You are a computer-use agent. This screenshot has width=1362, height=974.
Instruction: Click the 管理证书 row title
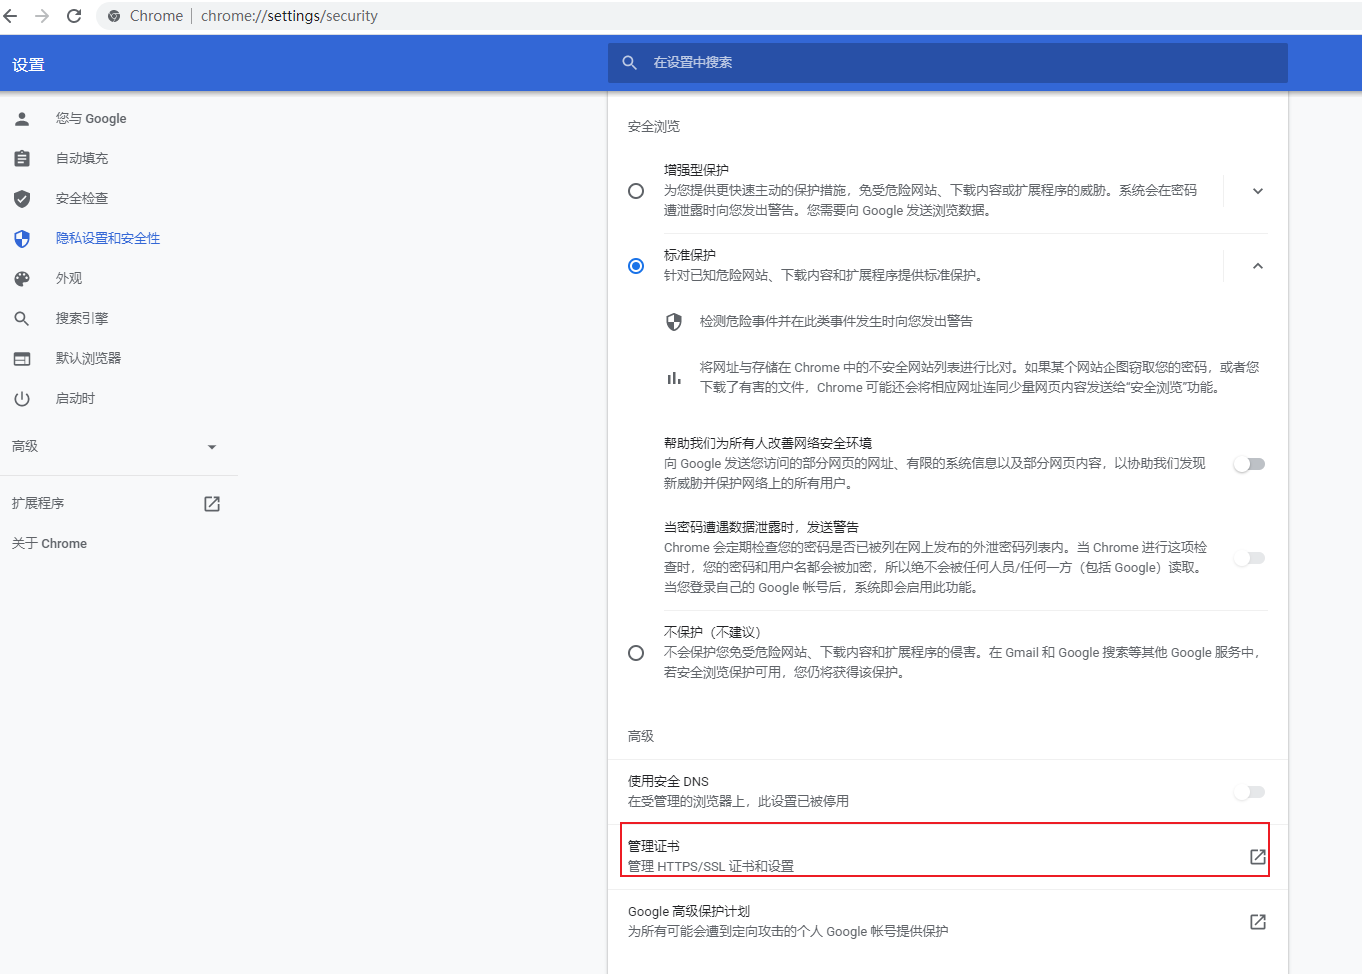654,846
